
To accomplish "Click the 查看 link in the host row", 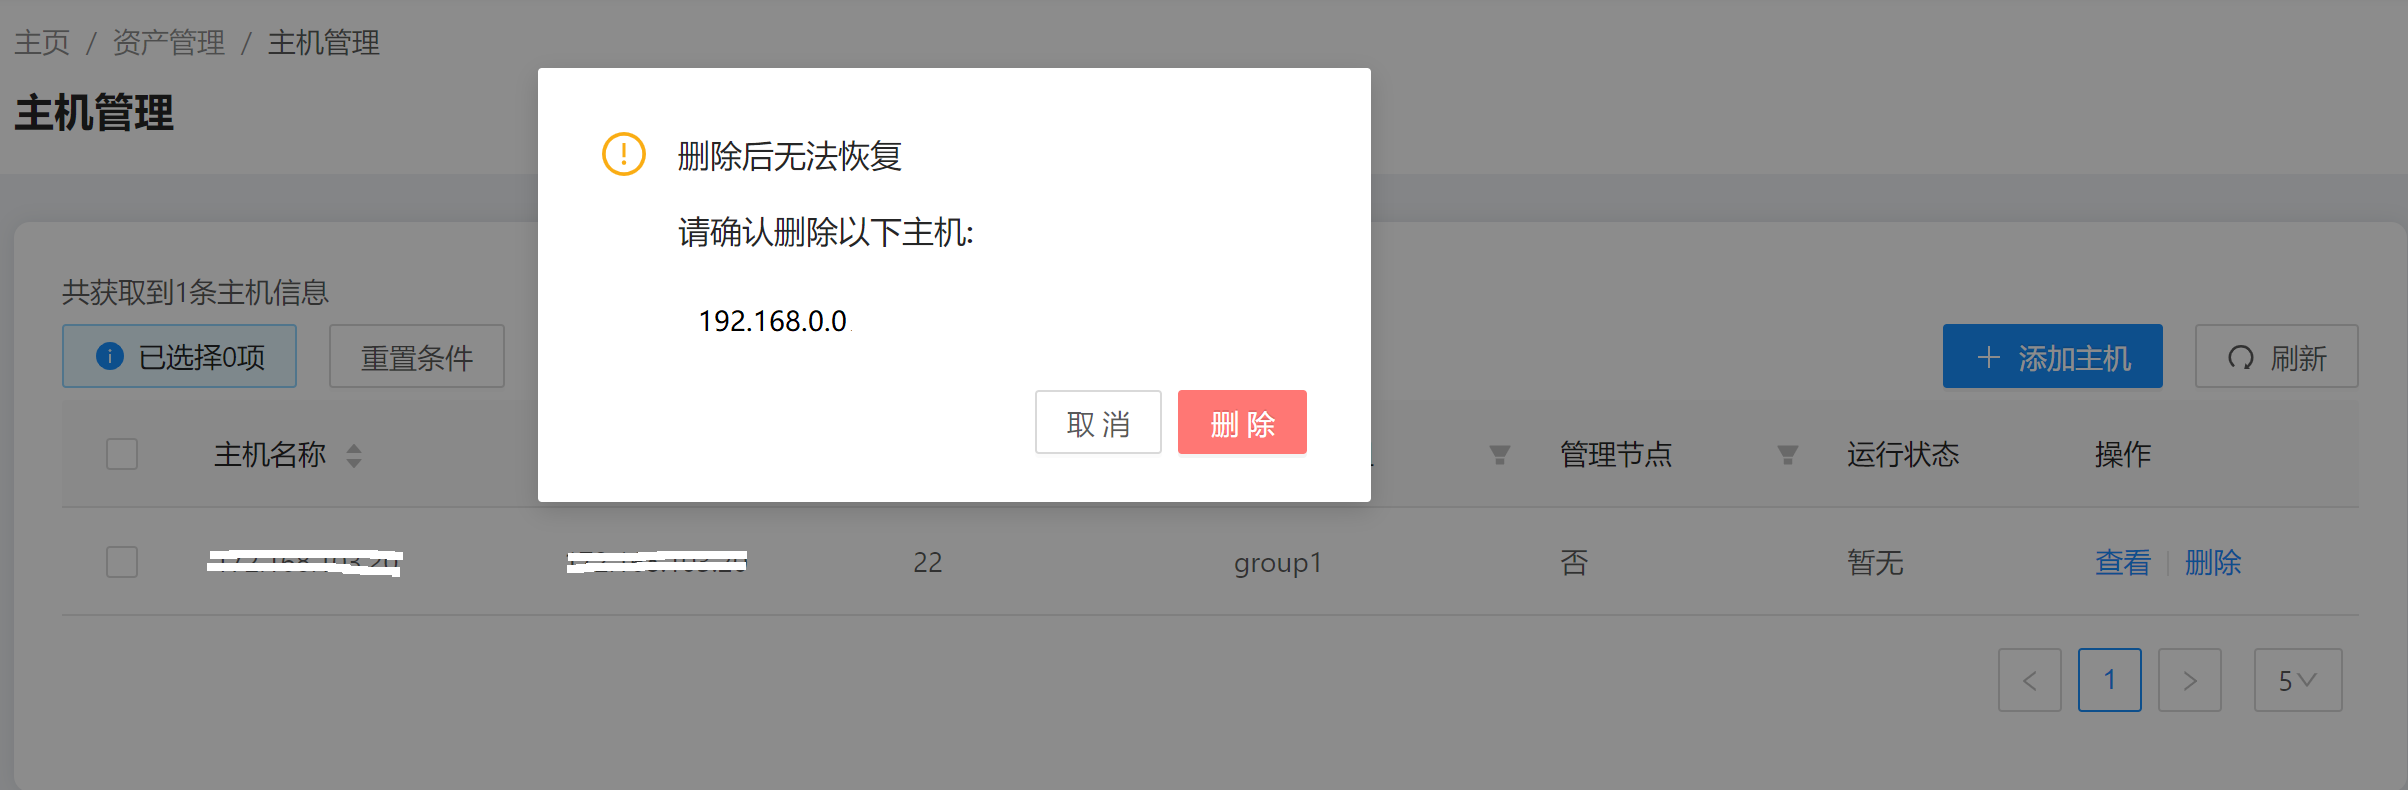I will click(2122, 563).
